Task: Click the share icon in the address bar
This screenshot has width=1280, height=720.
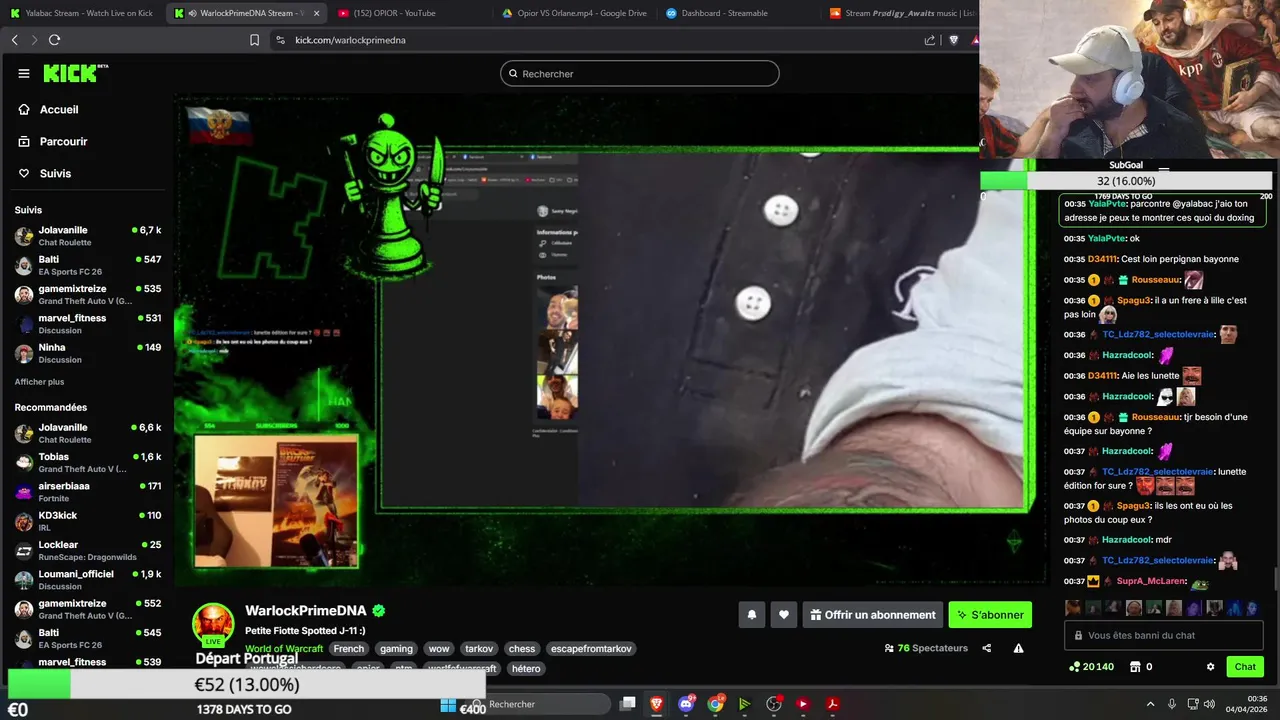Action: click(x=930, y=40)
